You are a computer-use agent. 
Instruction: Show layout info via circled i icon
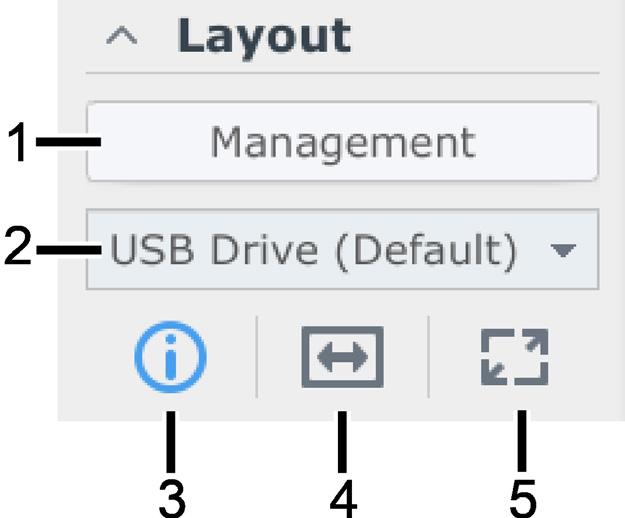point(170,357)
